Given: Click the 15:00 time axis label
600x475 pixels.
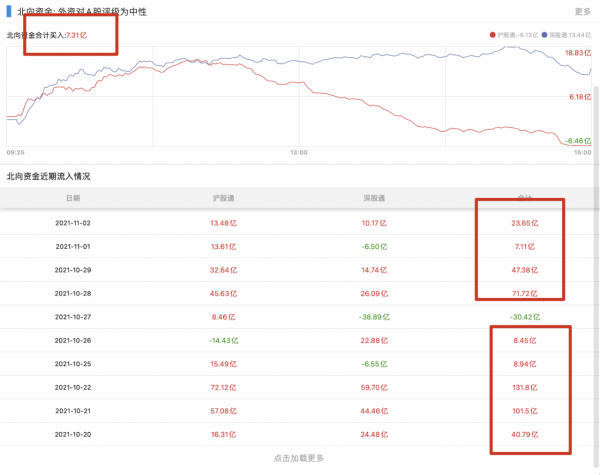Looking at the screenshot, I should (x=582, y=153).
